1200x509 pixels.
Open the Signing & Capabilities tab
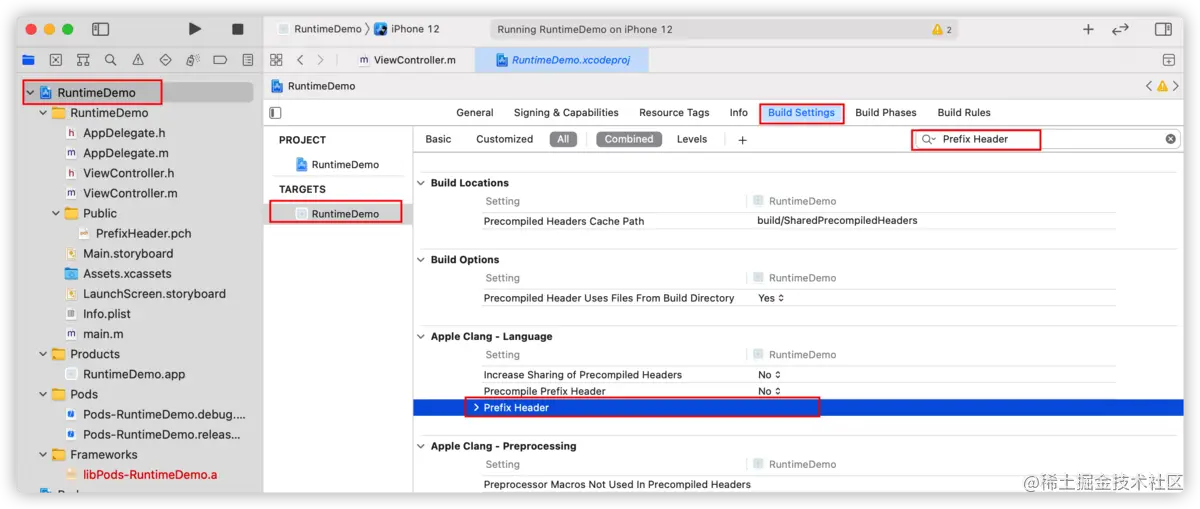pos(566,113)
